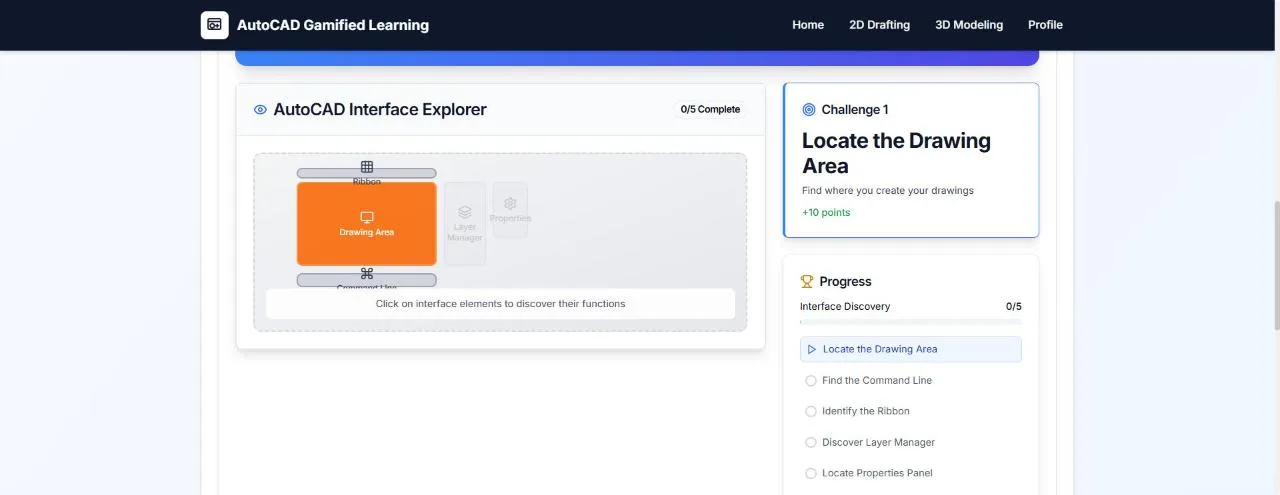Click the AutoCAD Interface Explorer heading

click(380, 110)
